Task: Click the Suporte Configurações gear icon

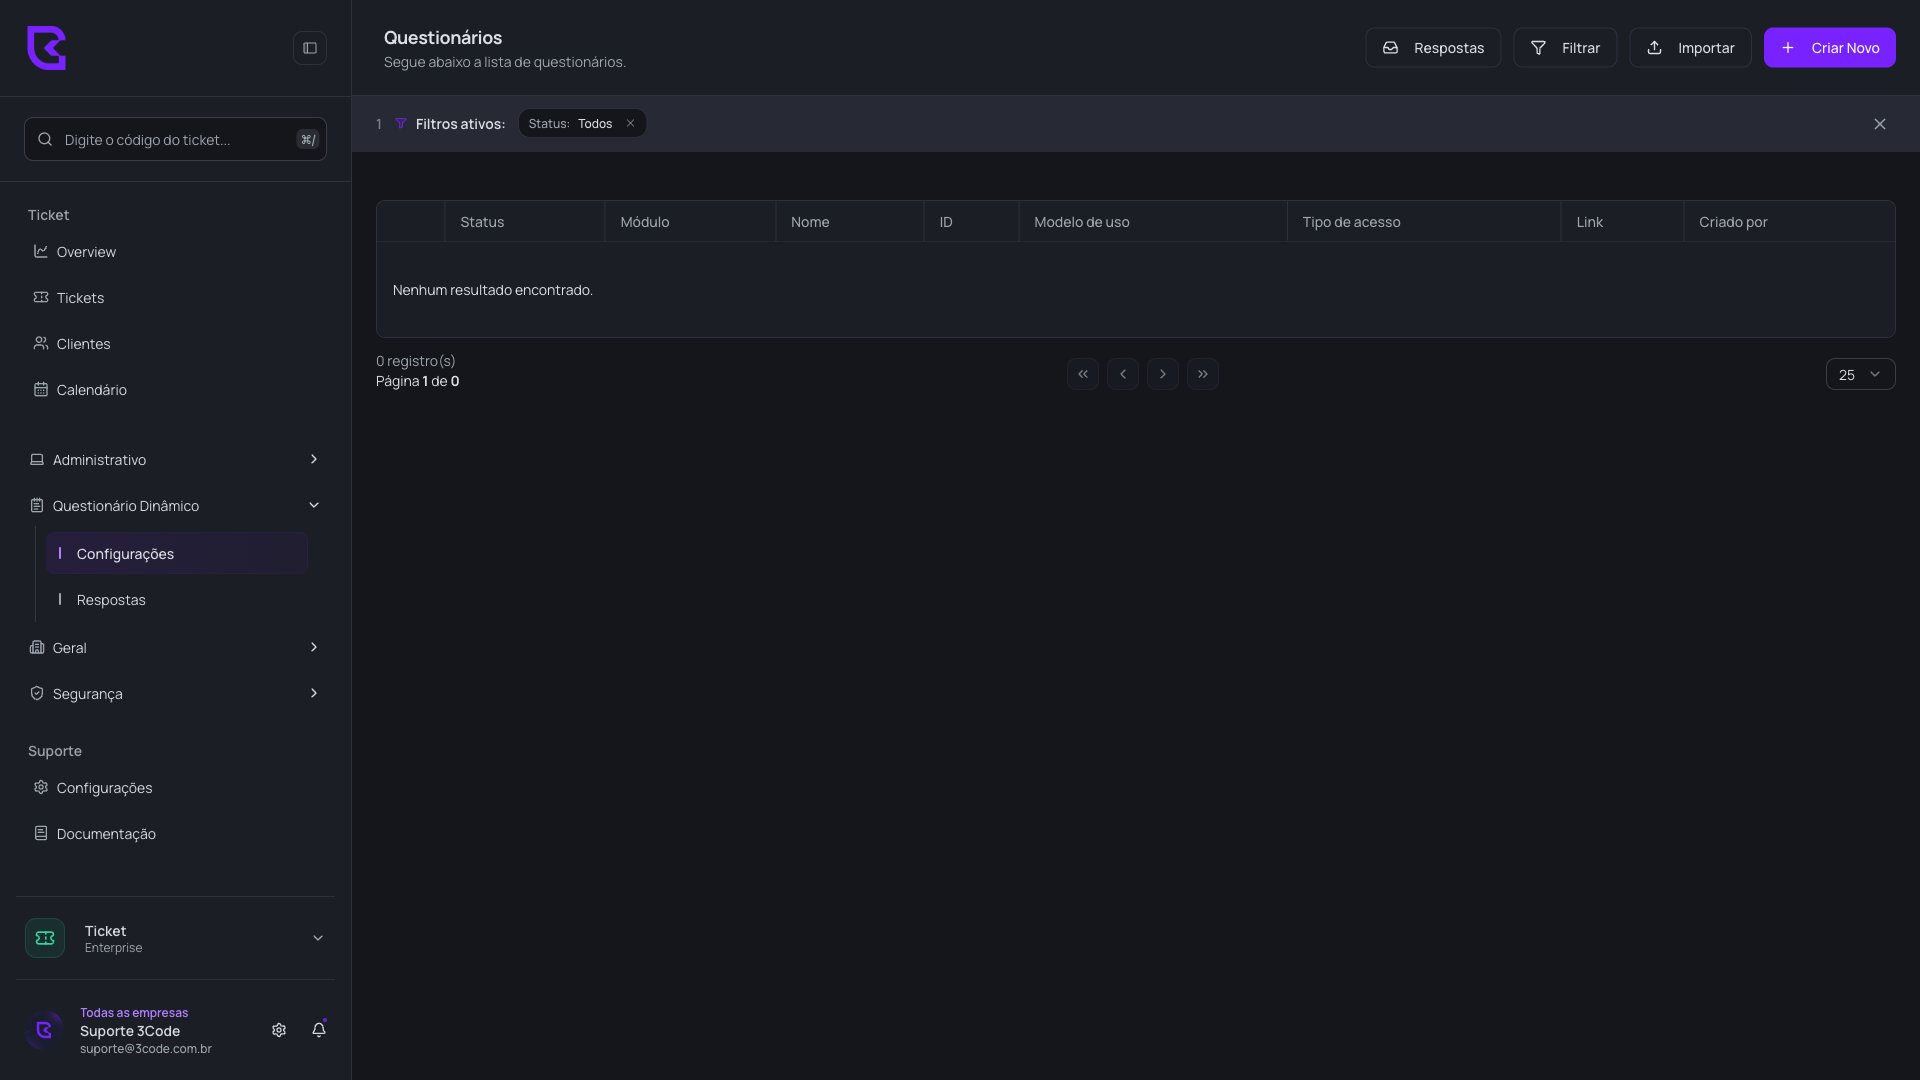Action: tap(41, 787)
